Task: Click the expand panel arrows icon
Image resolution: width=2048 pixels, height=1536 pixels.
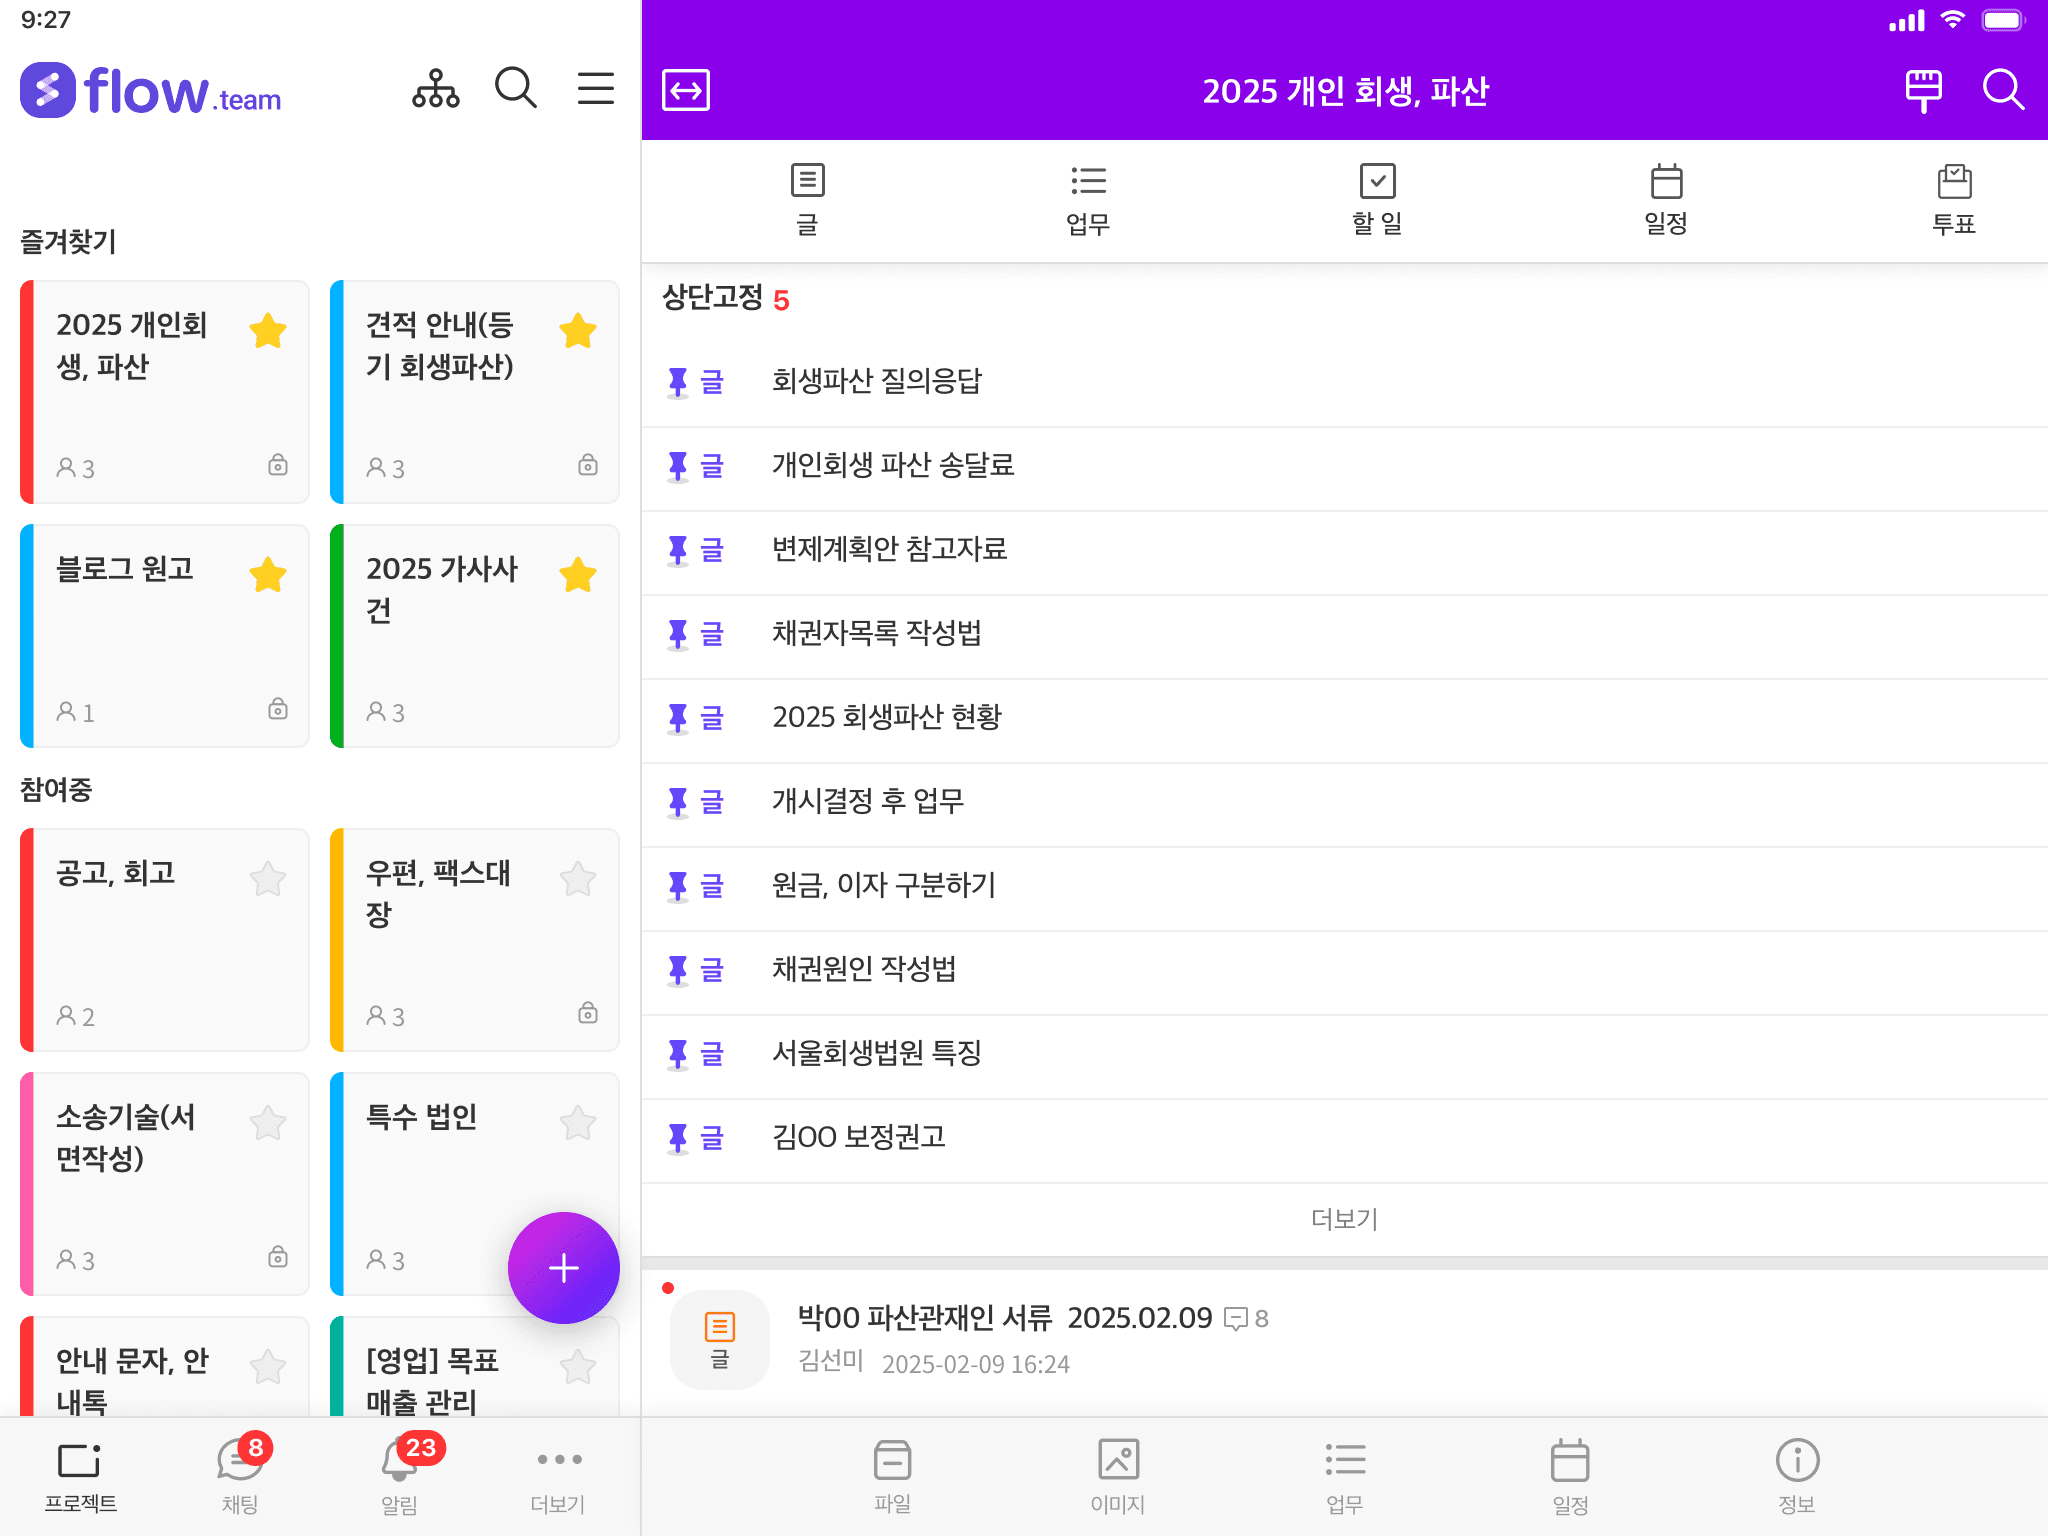Action: (x=686, y=90)
